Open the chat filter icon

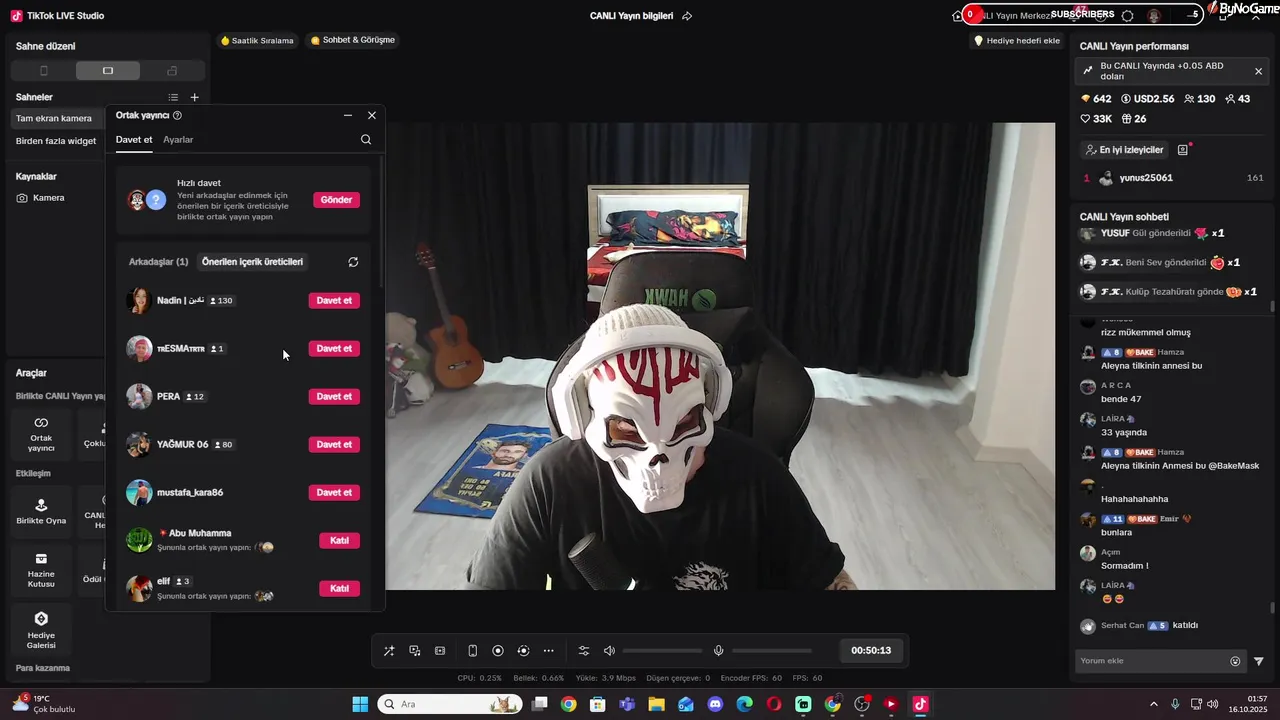coord(1259,661)
